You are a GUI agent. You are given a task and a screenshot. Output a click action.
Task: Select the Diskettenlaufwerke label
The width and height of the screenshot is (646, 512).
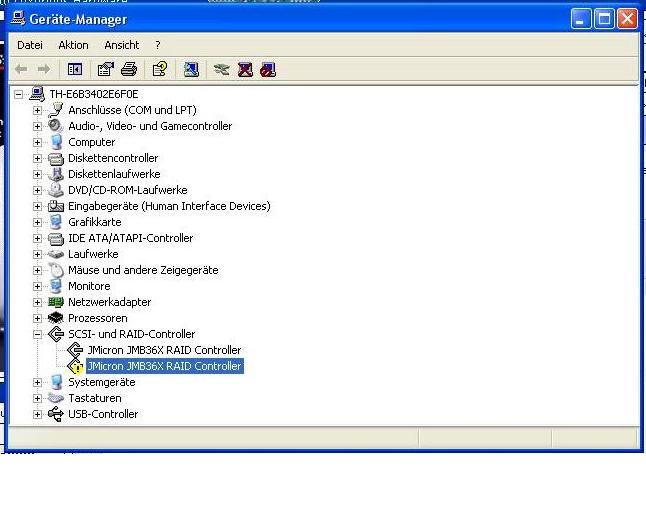coord(114,174)
